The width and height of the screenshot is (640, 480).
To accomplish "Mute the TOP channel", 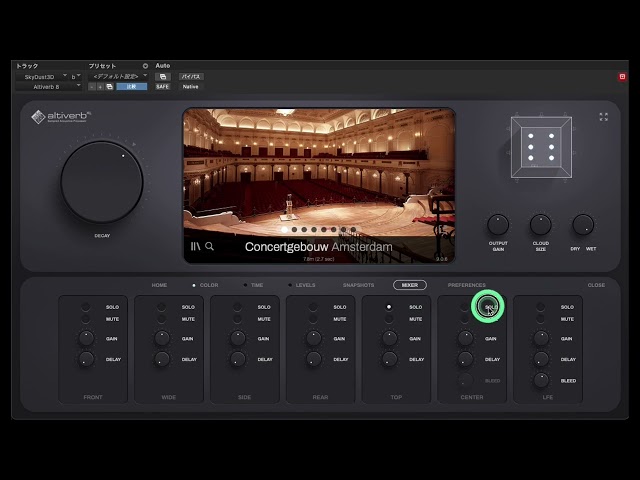I will [x=389, y=319].
